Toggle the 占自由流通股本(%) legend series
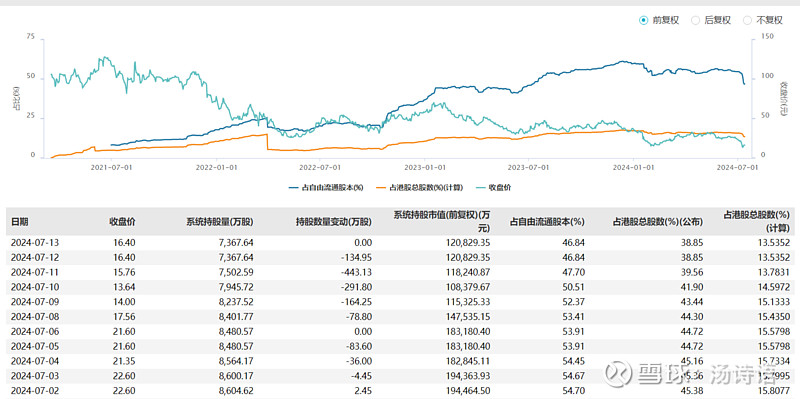The image size is (800, 399). point(326,187)
